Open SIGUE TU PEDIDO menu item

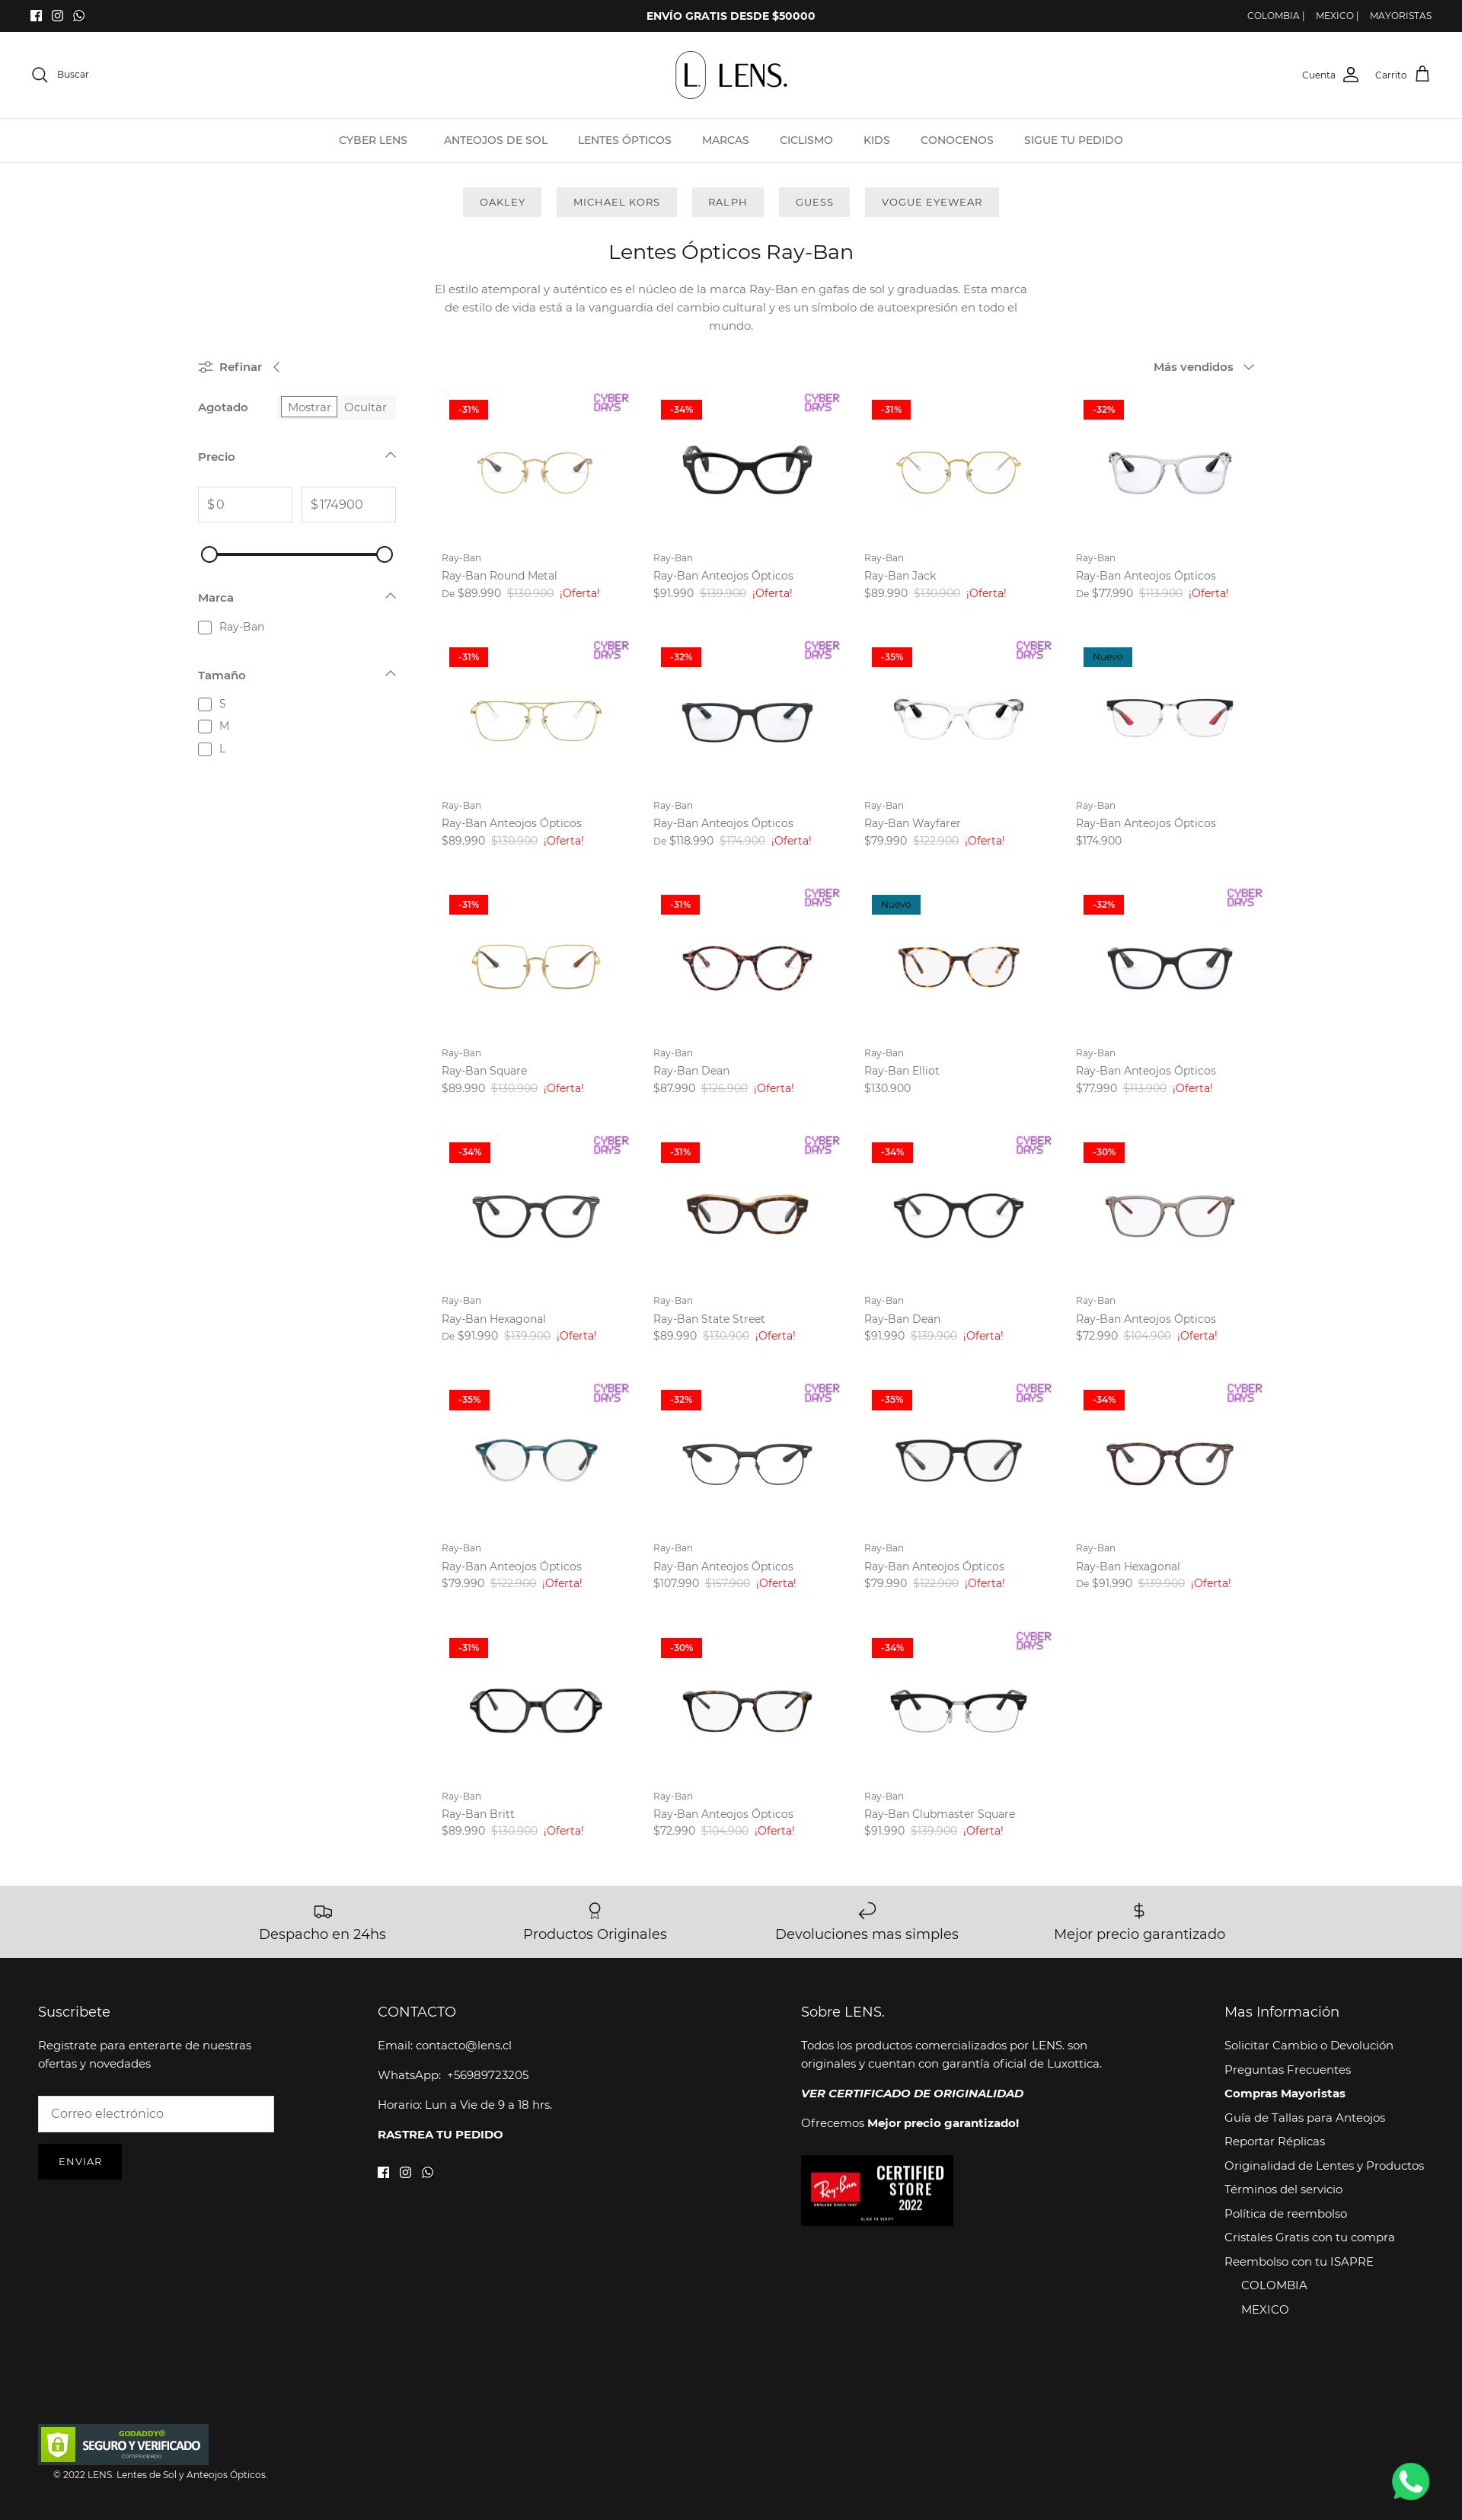[1073, 140]
